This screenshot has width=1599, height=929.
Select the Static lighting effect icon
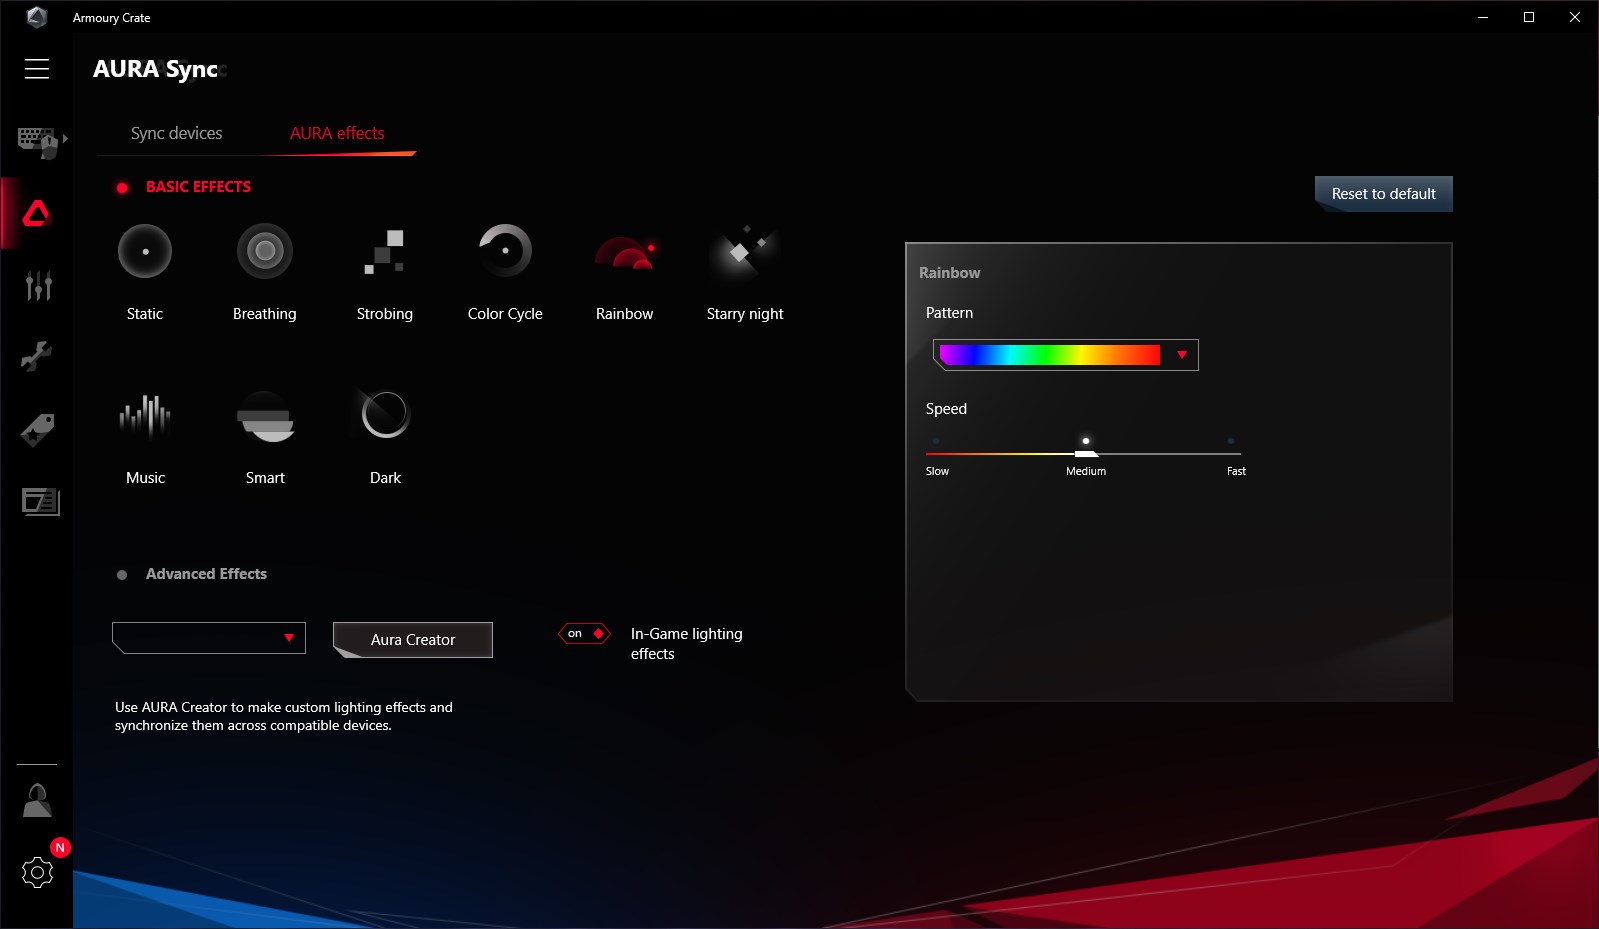coord(145,251)
